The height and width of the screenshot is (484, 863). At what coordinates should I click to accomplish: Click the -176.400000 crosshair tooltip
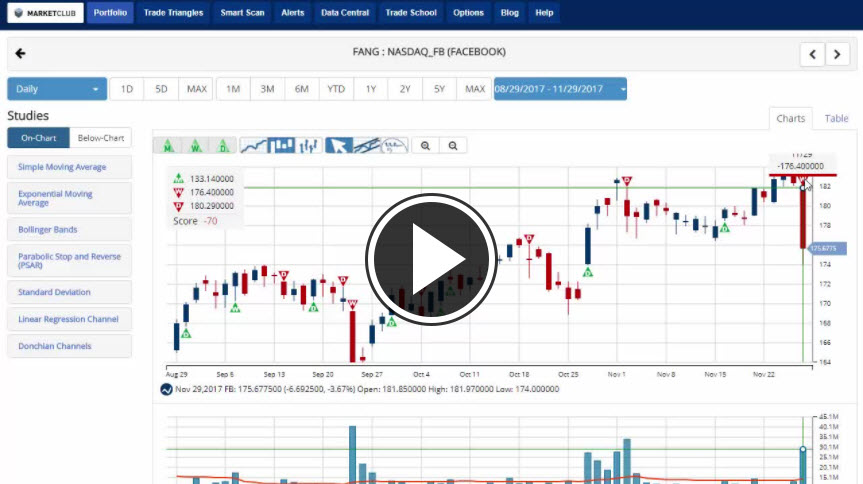click(x=801, y=166)
